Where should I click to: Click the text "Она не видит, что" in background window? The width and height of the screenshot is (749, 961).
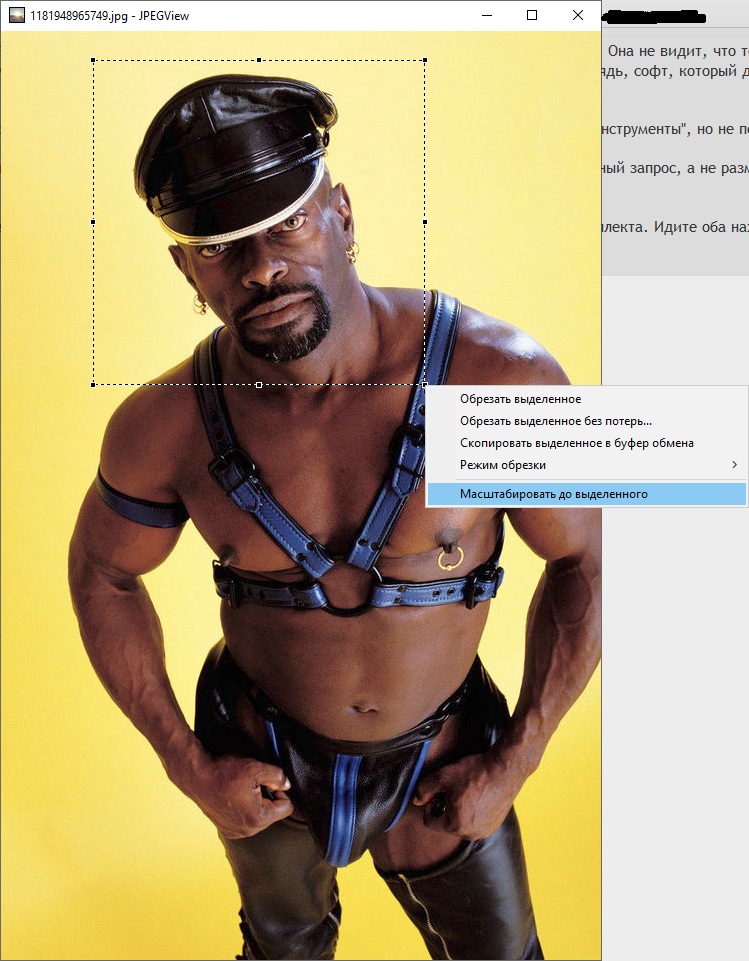[672, 51]
